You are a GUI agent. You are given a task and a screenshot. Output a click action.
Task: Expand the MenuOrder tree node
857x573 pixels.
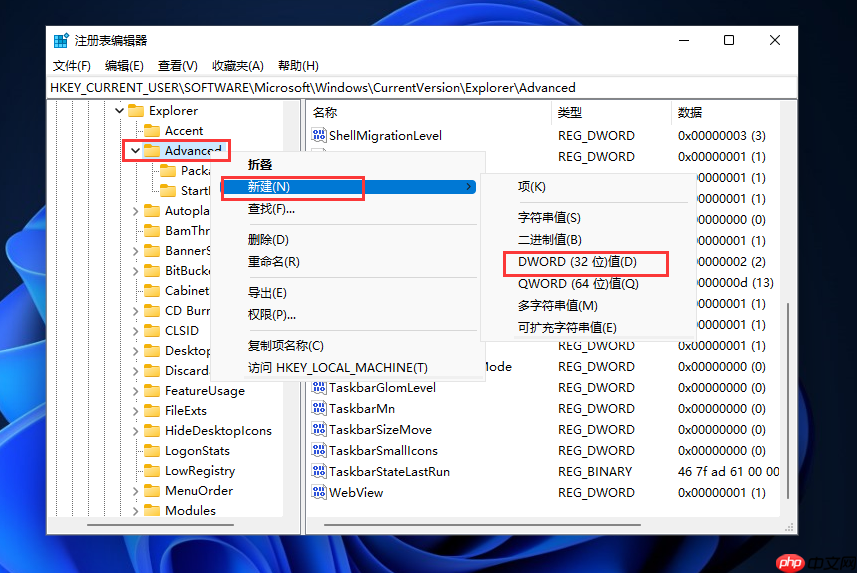[x=136, y=491]
